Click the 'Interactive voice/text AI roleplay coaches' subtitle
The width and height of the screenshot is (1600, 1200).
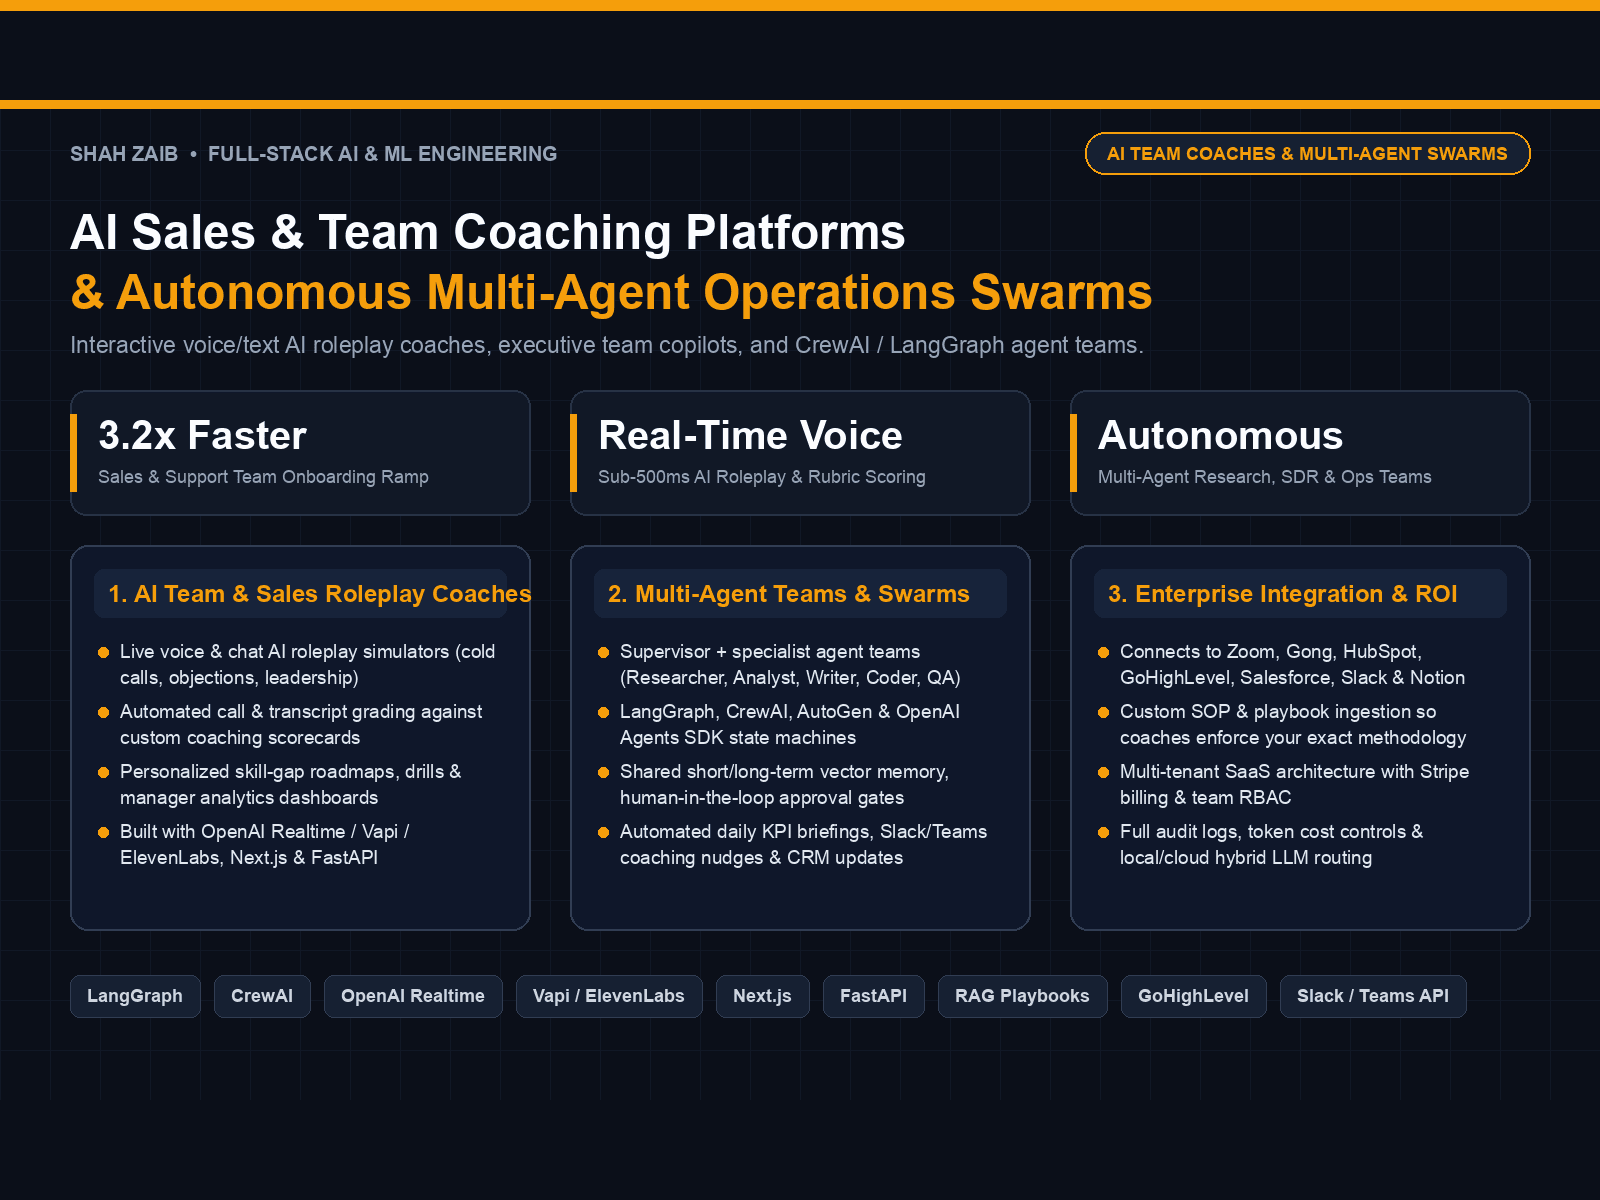[607, 345]
